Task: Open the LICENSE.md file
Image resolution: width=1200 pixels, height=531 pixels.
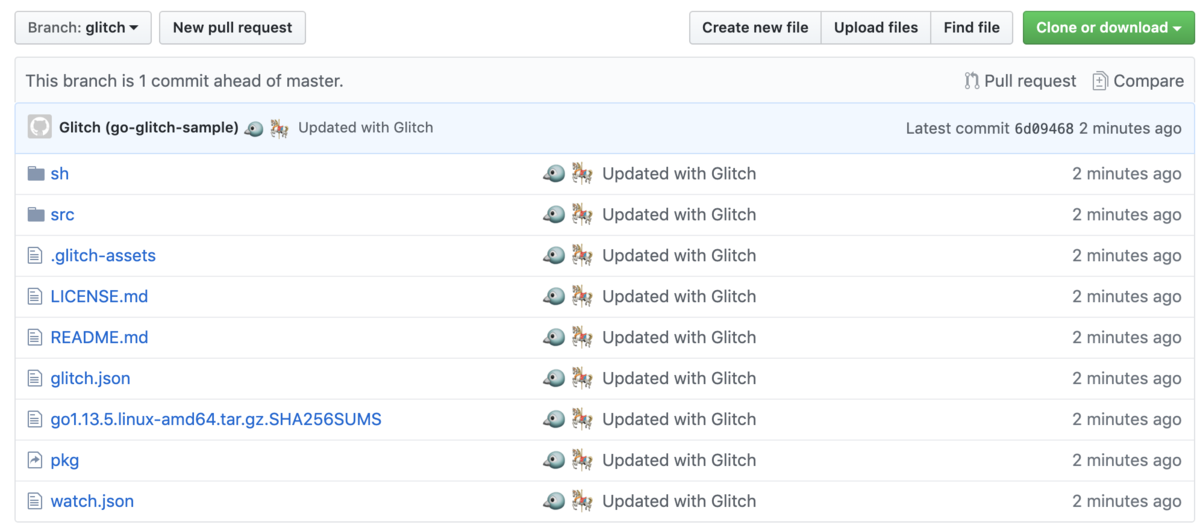Action: (99, 296)
